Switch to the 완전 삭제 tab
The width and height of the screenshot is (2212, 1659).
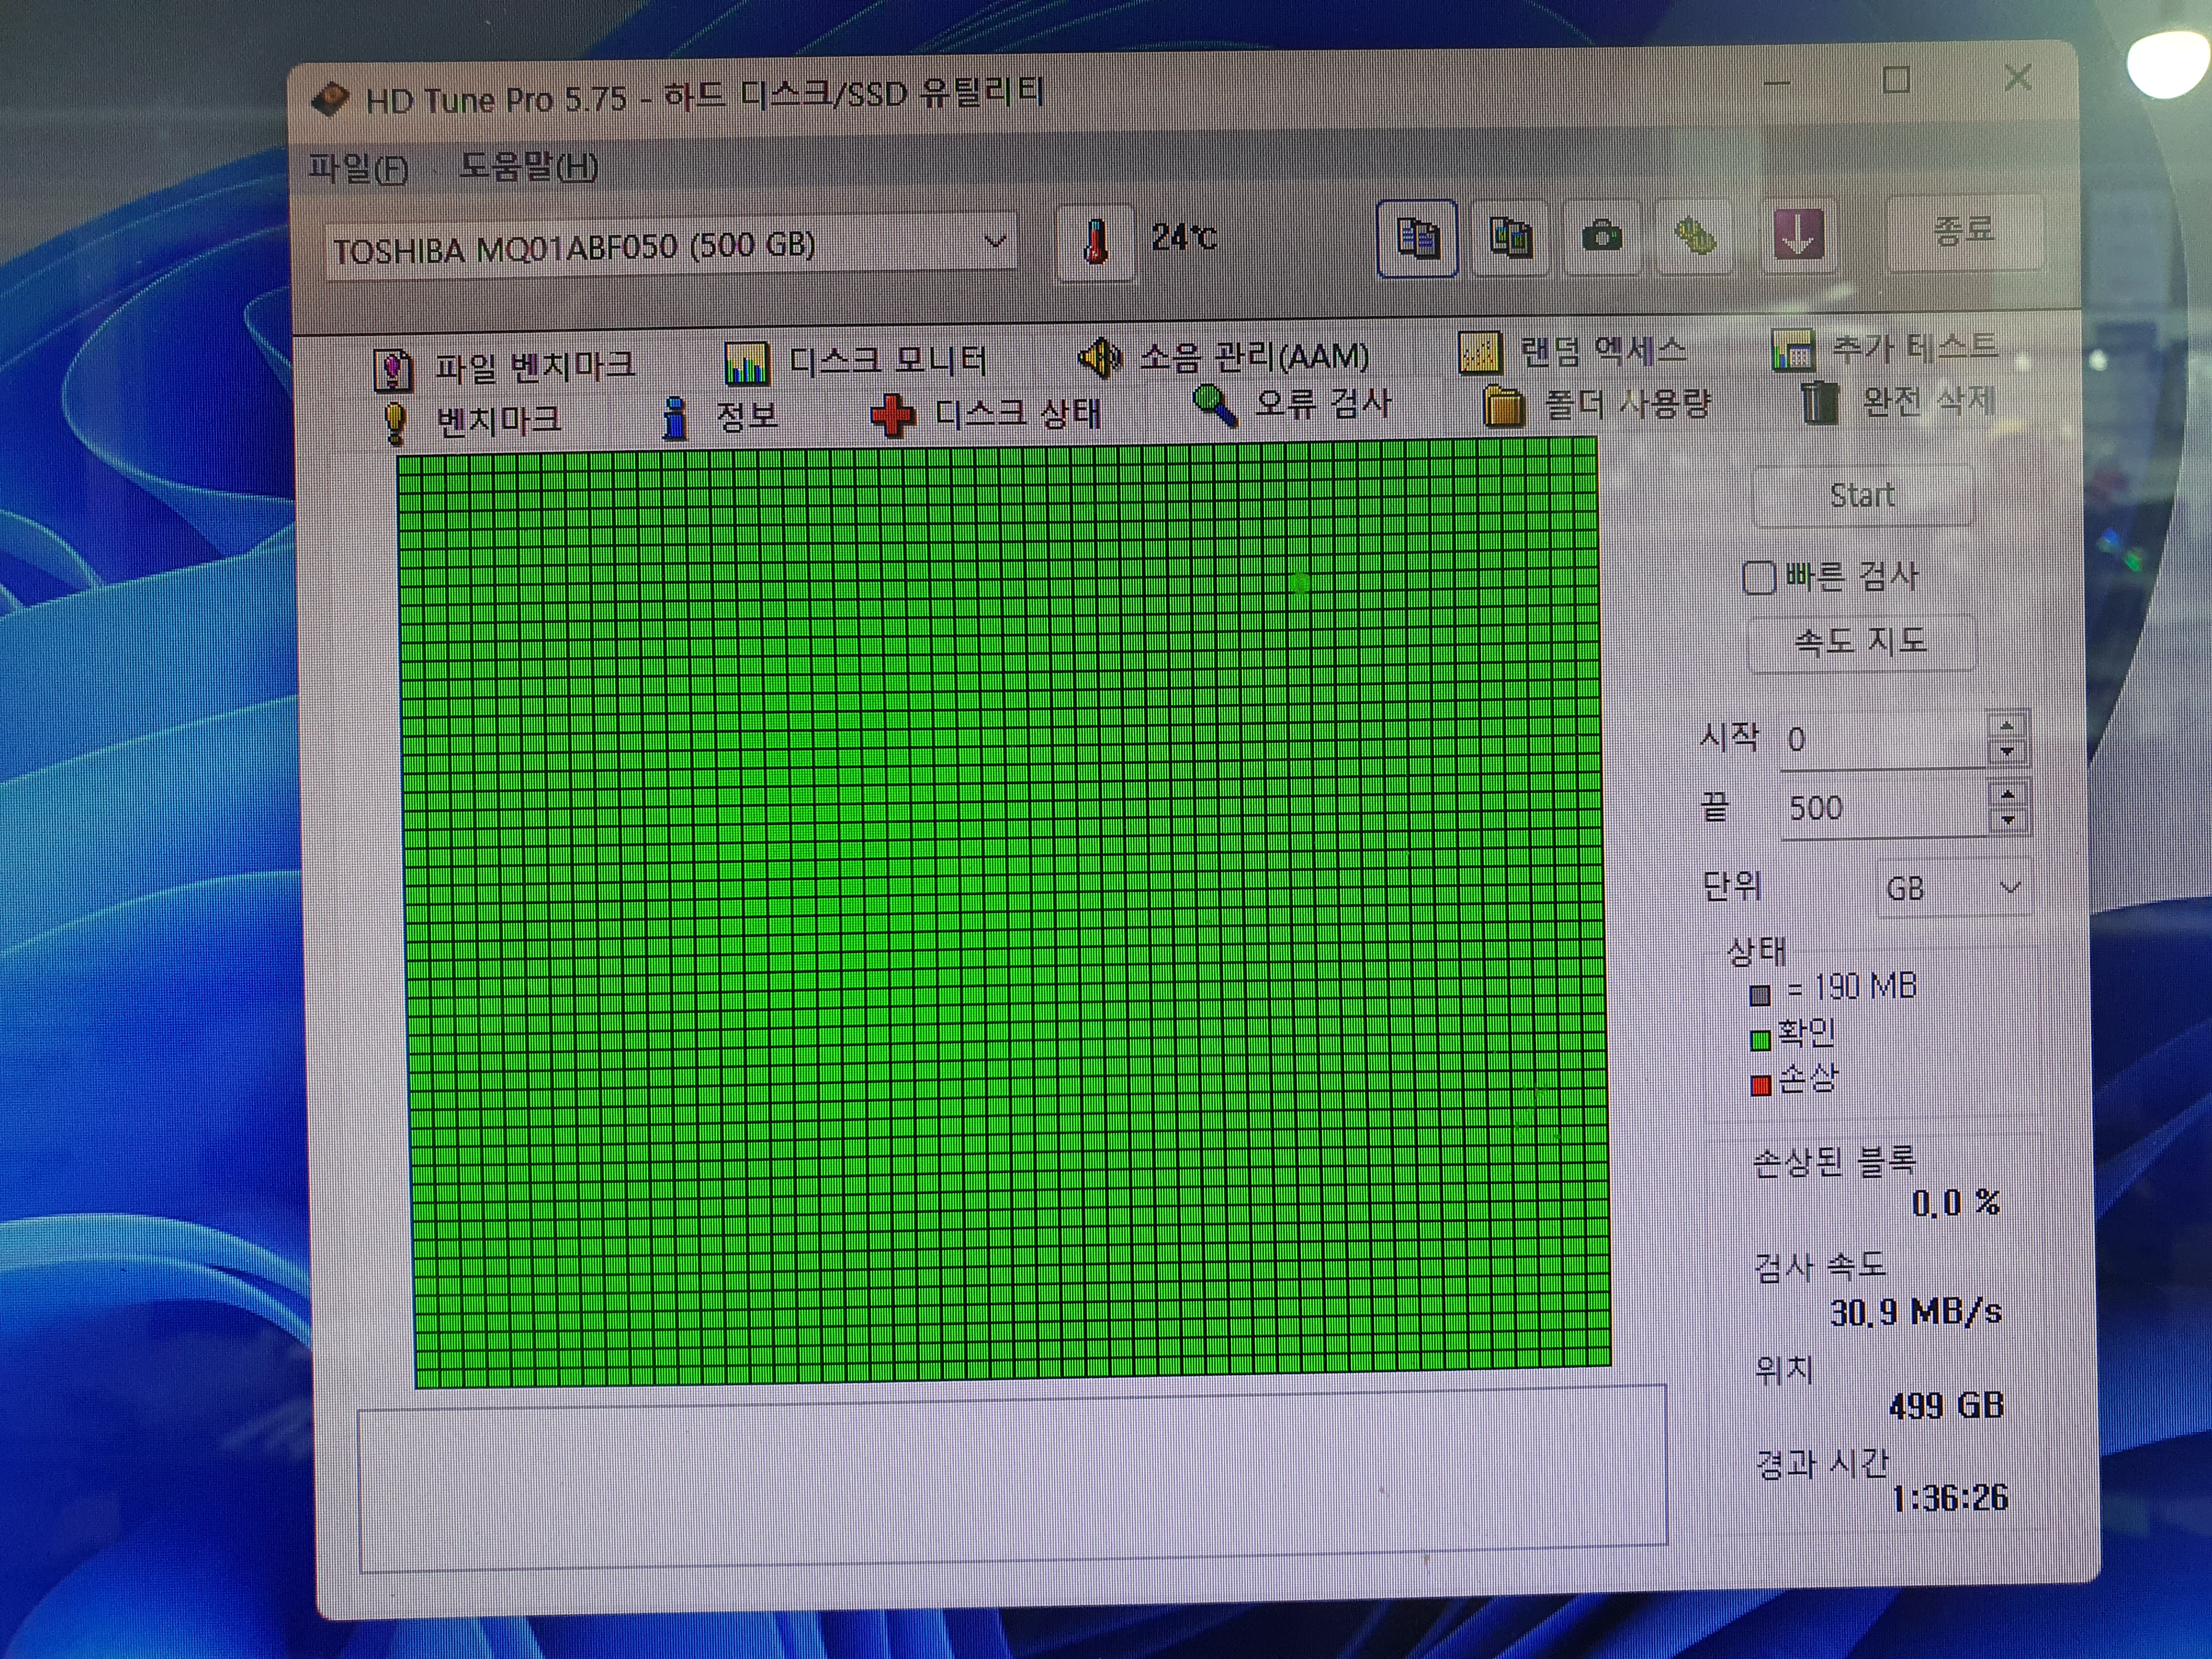pyautogui.click(x=1898, y=402)
